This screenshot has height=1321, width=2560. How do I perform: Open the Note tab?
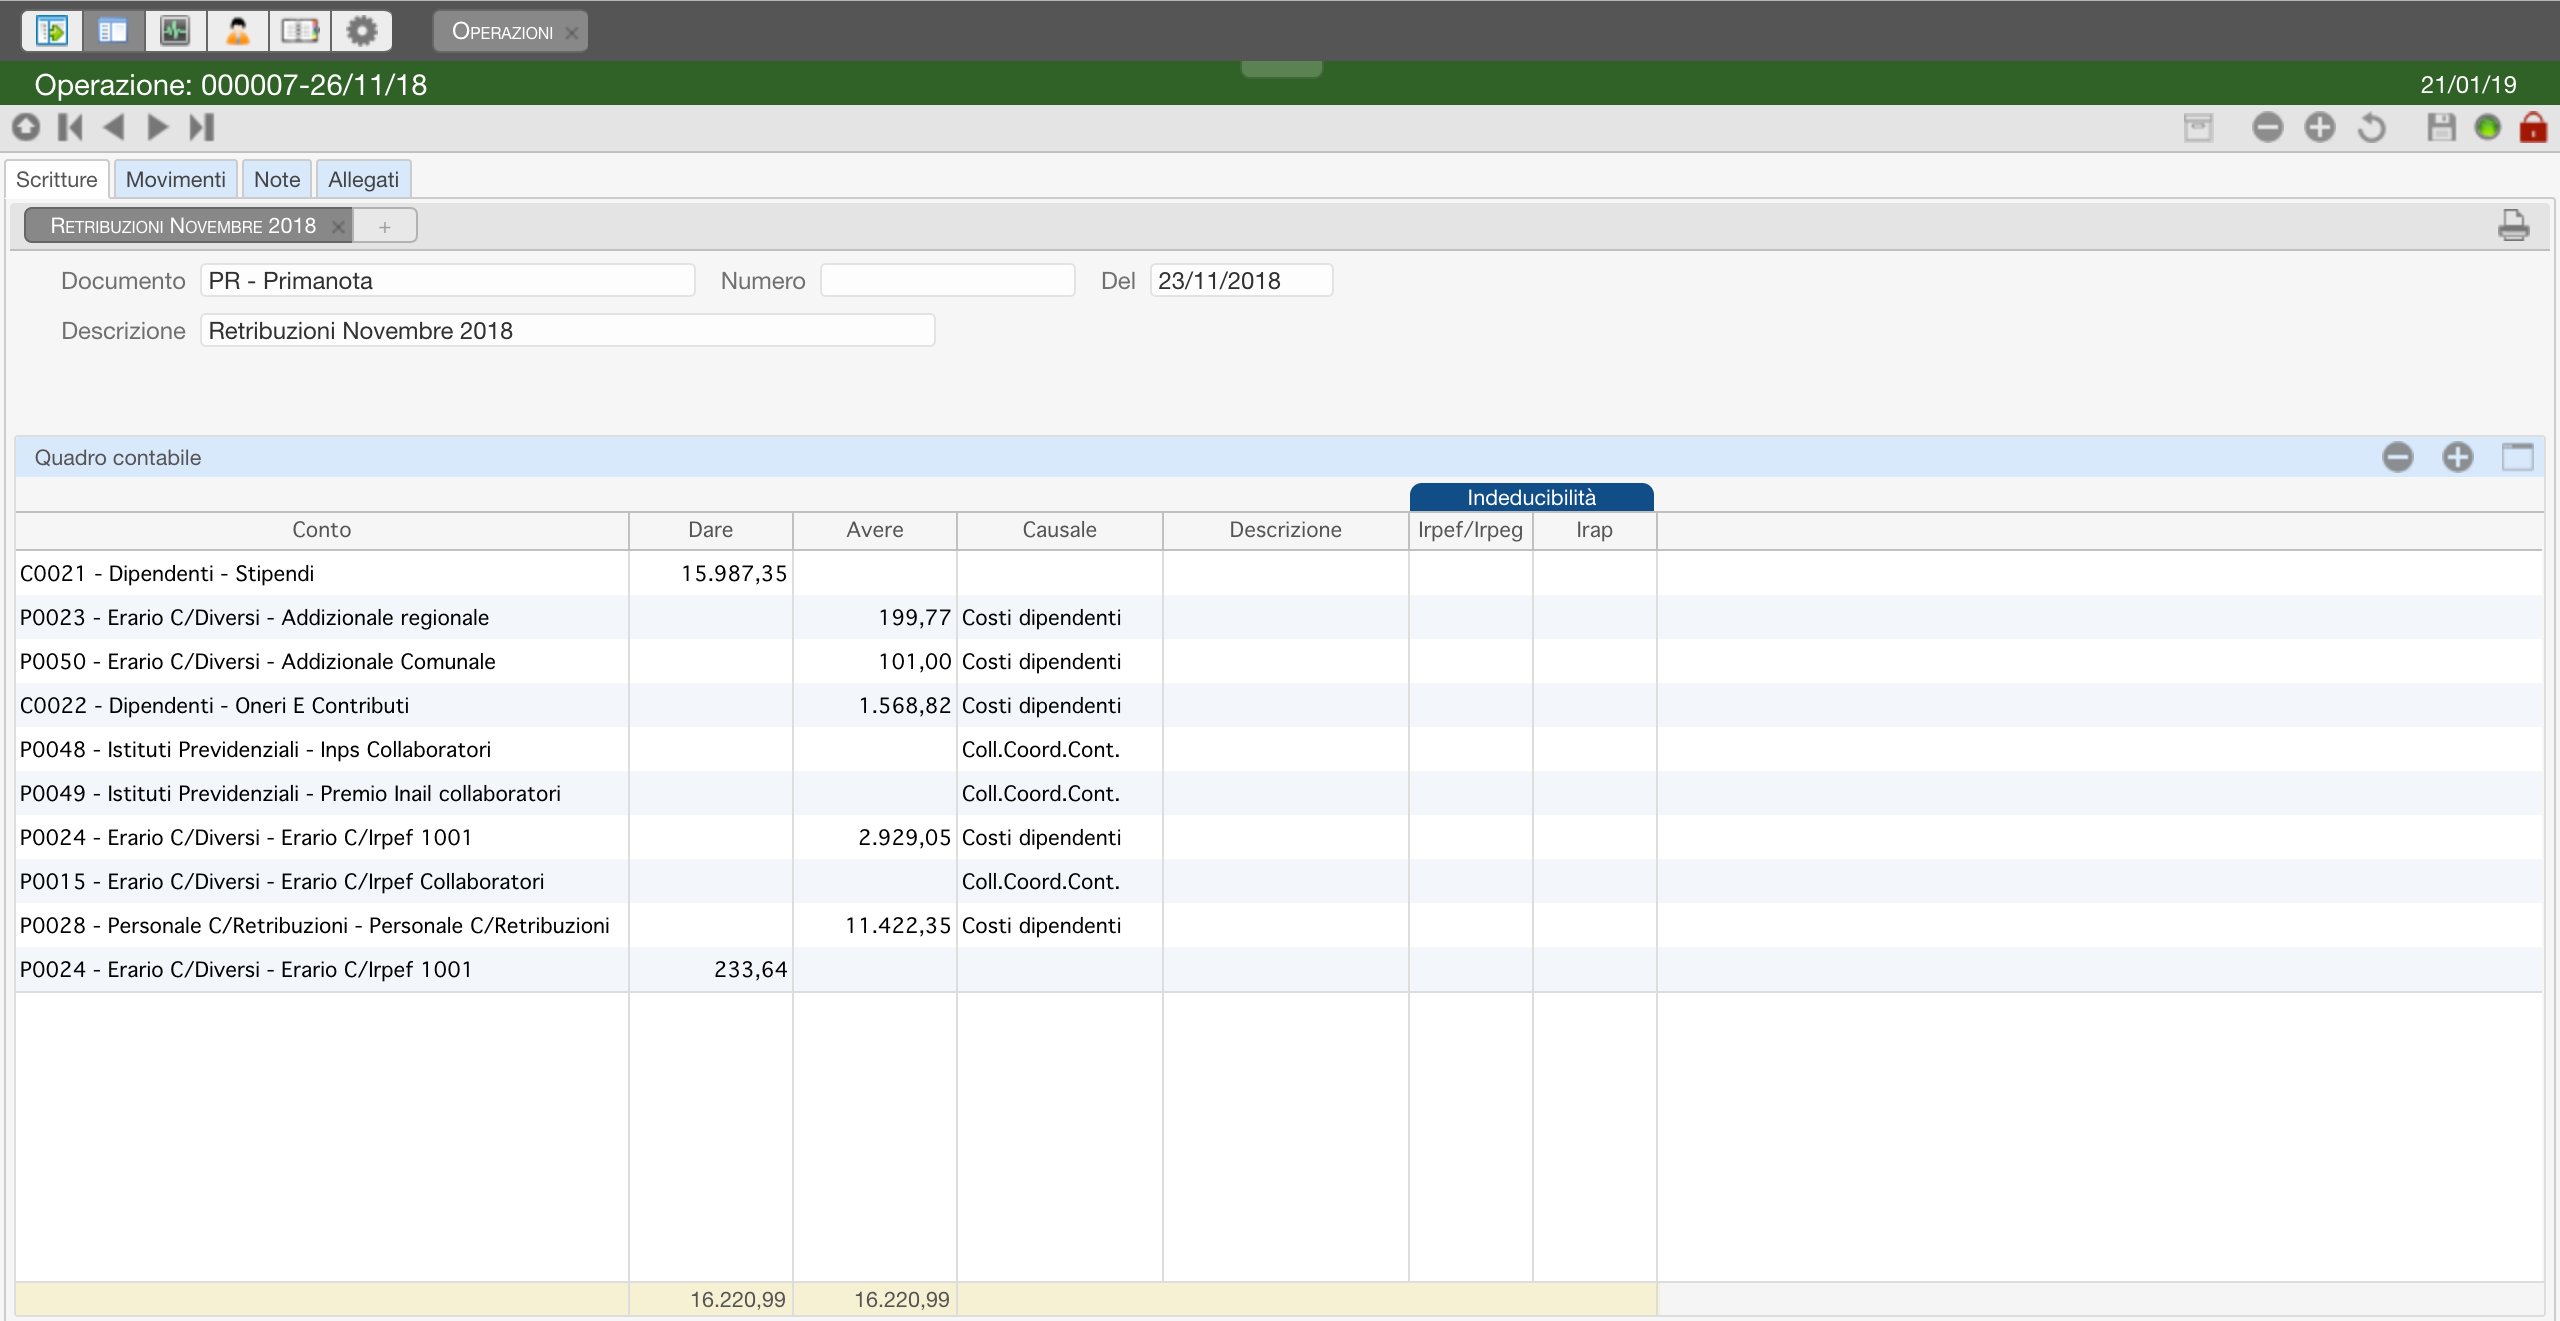(277, 179)
